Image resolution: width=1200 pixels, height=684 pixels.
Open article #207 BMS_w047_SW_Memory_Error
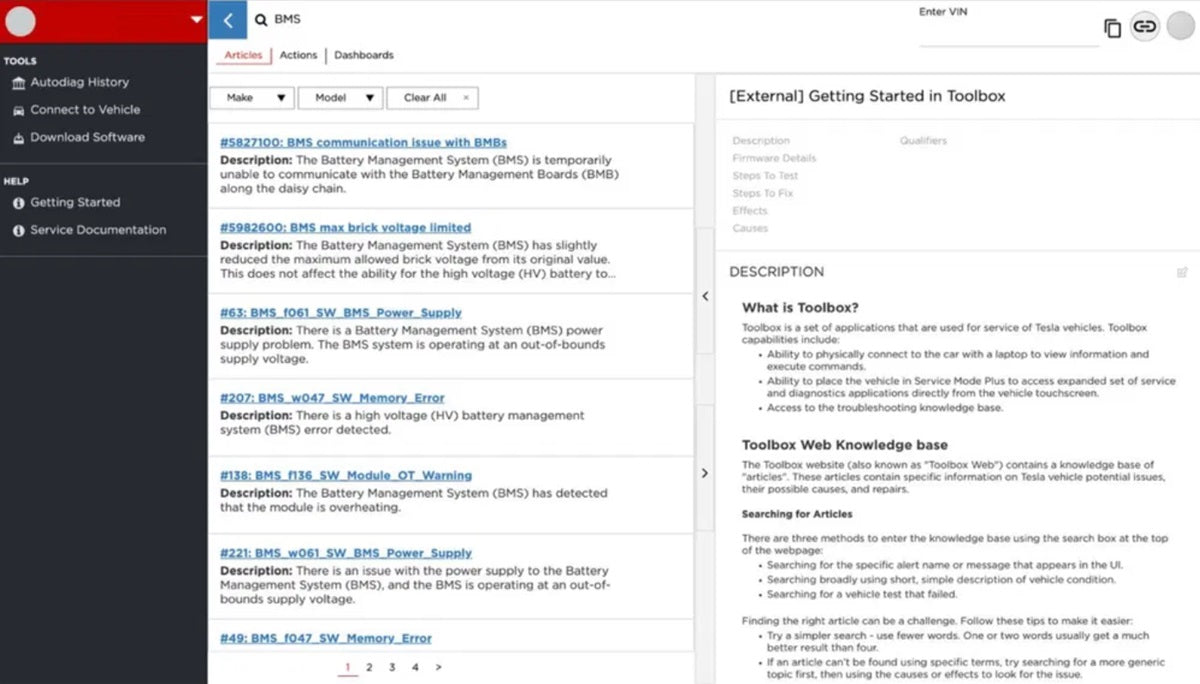coord(332,398)
